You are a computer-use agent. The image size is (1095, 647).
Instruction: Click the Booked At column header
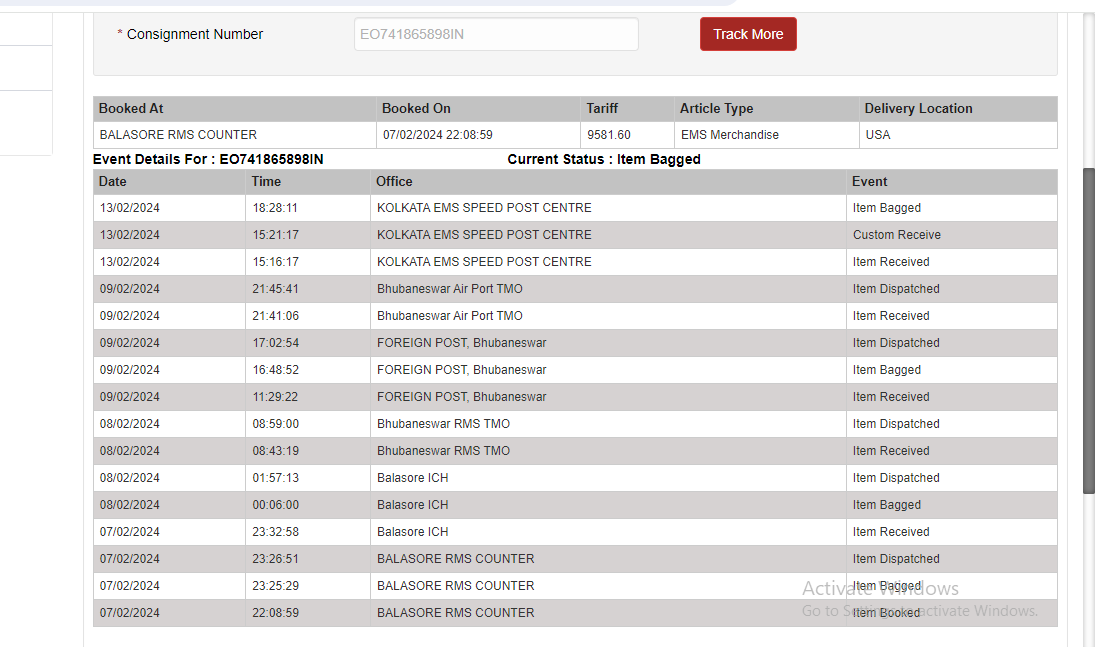[x=235, y=108]
